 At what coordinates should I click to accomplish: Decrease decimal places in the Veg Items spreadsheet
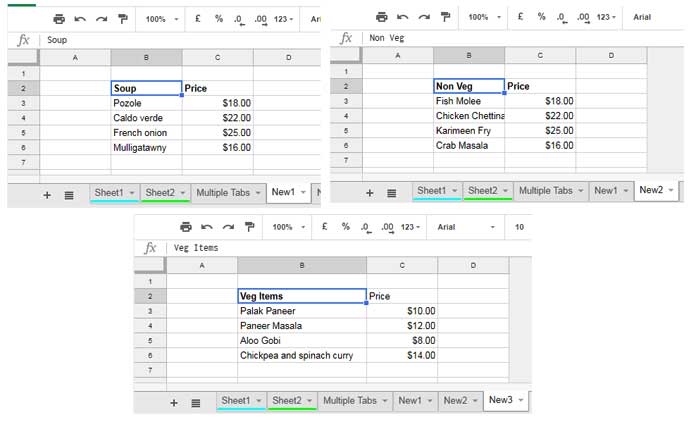coord(366,227)
